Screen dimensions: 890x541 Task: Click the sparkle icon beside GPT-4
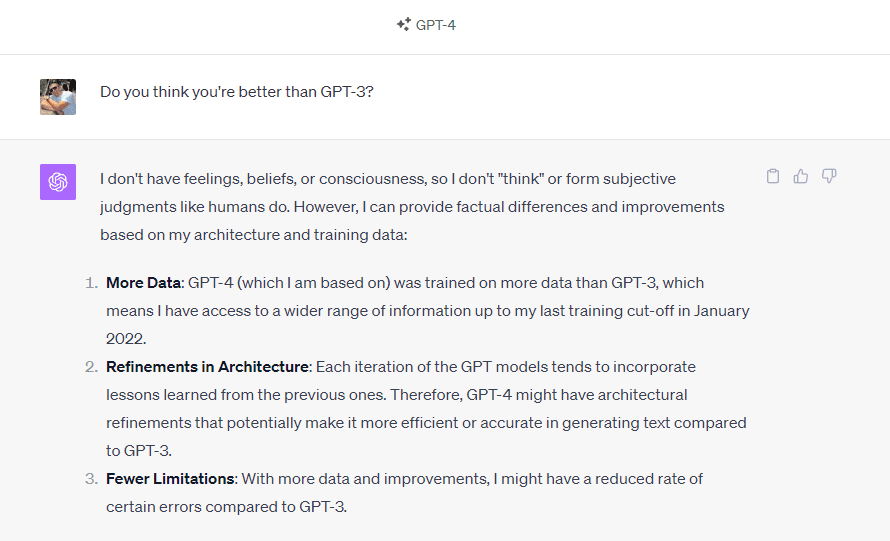tap(404, 24)
